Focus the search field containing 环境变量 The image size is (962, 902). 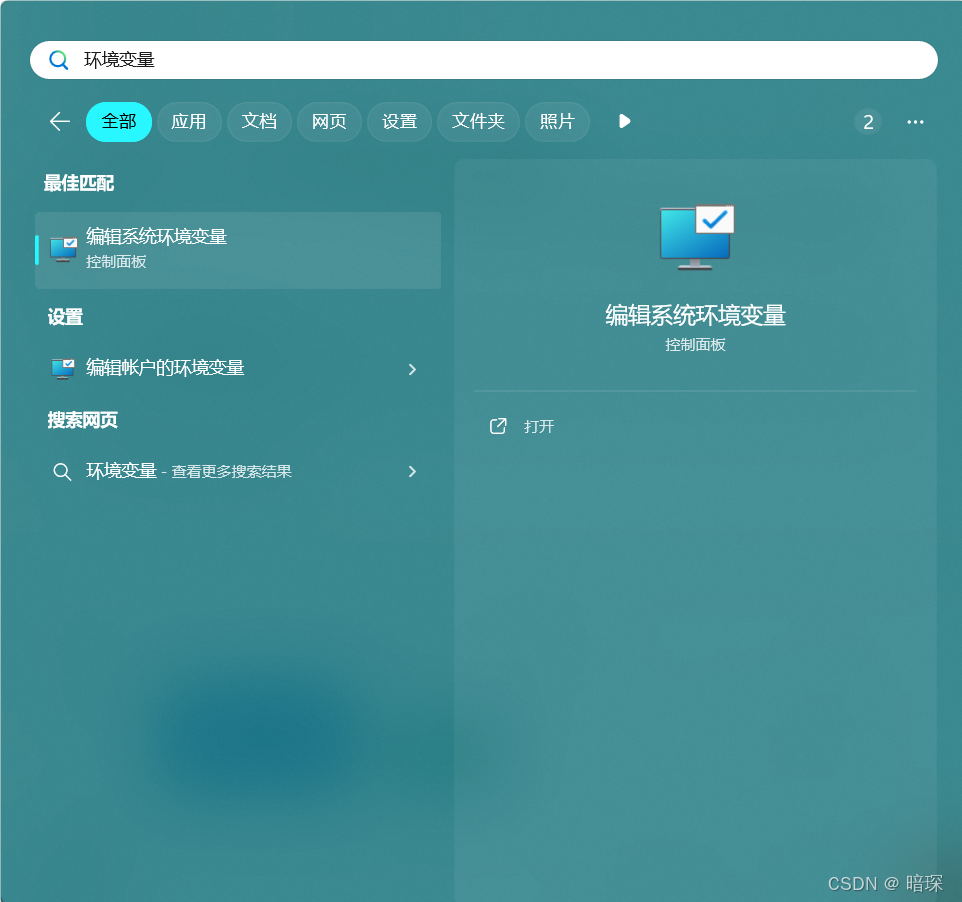pos(483,60)
